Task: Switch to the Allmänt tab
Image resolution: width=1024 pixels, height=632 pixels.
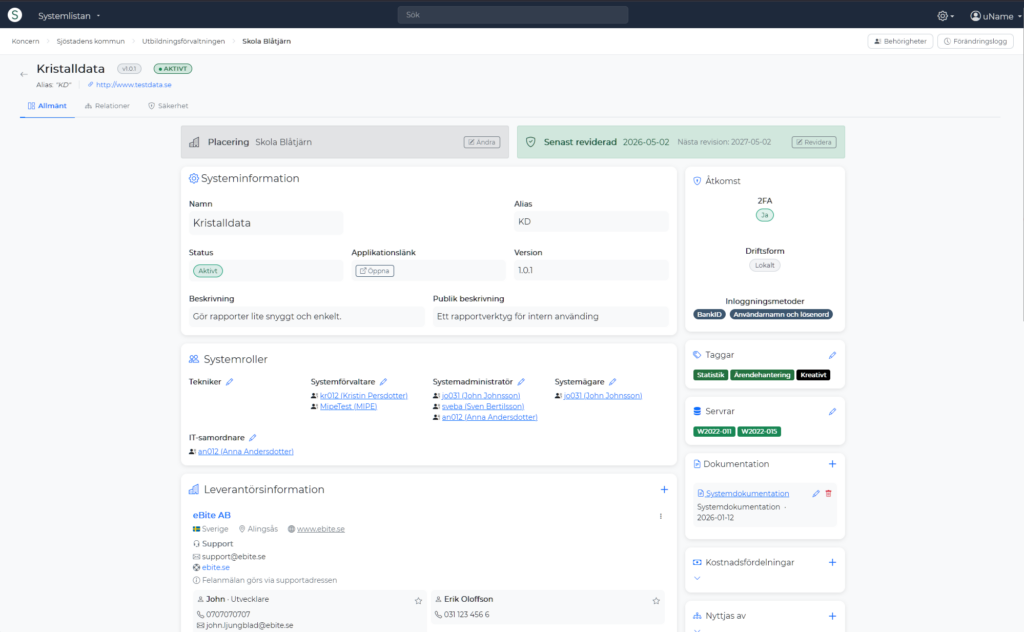Action: coord(47,106)
